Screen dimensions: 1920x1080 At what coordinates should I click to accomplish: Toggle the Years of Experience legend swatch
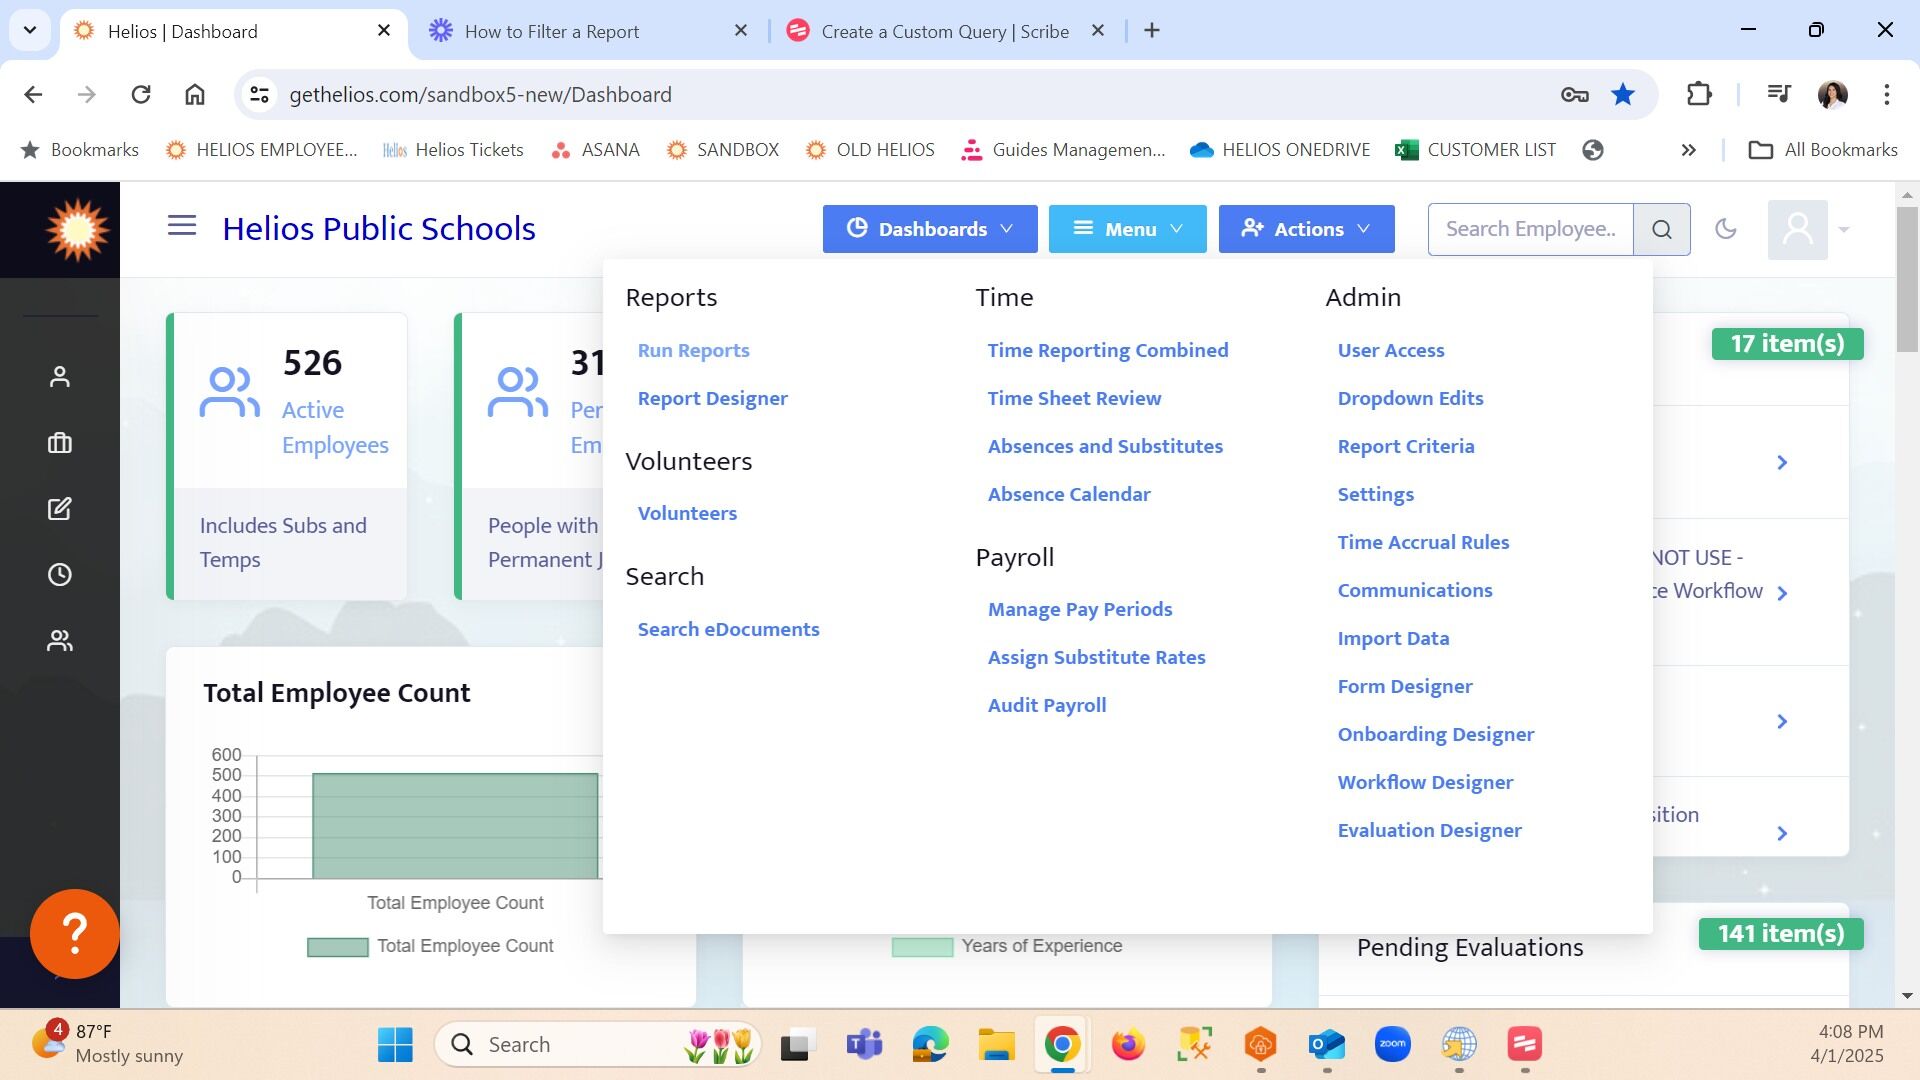921,947
